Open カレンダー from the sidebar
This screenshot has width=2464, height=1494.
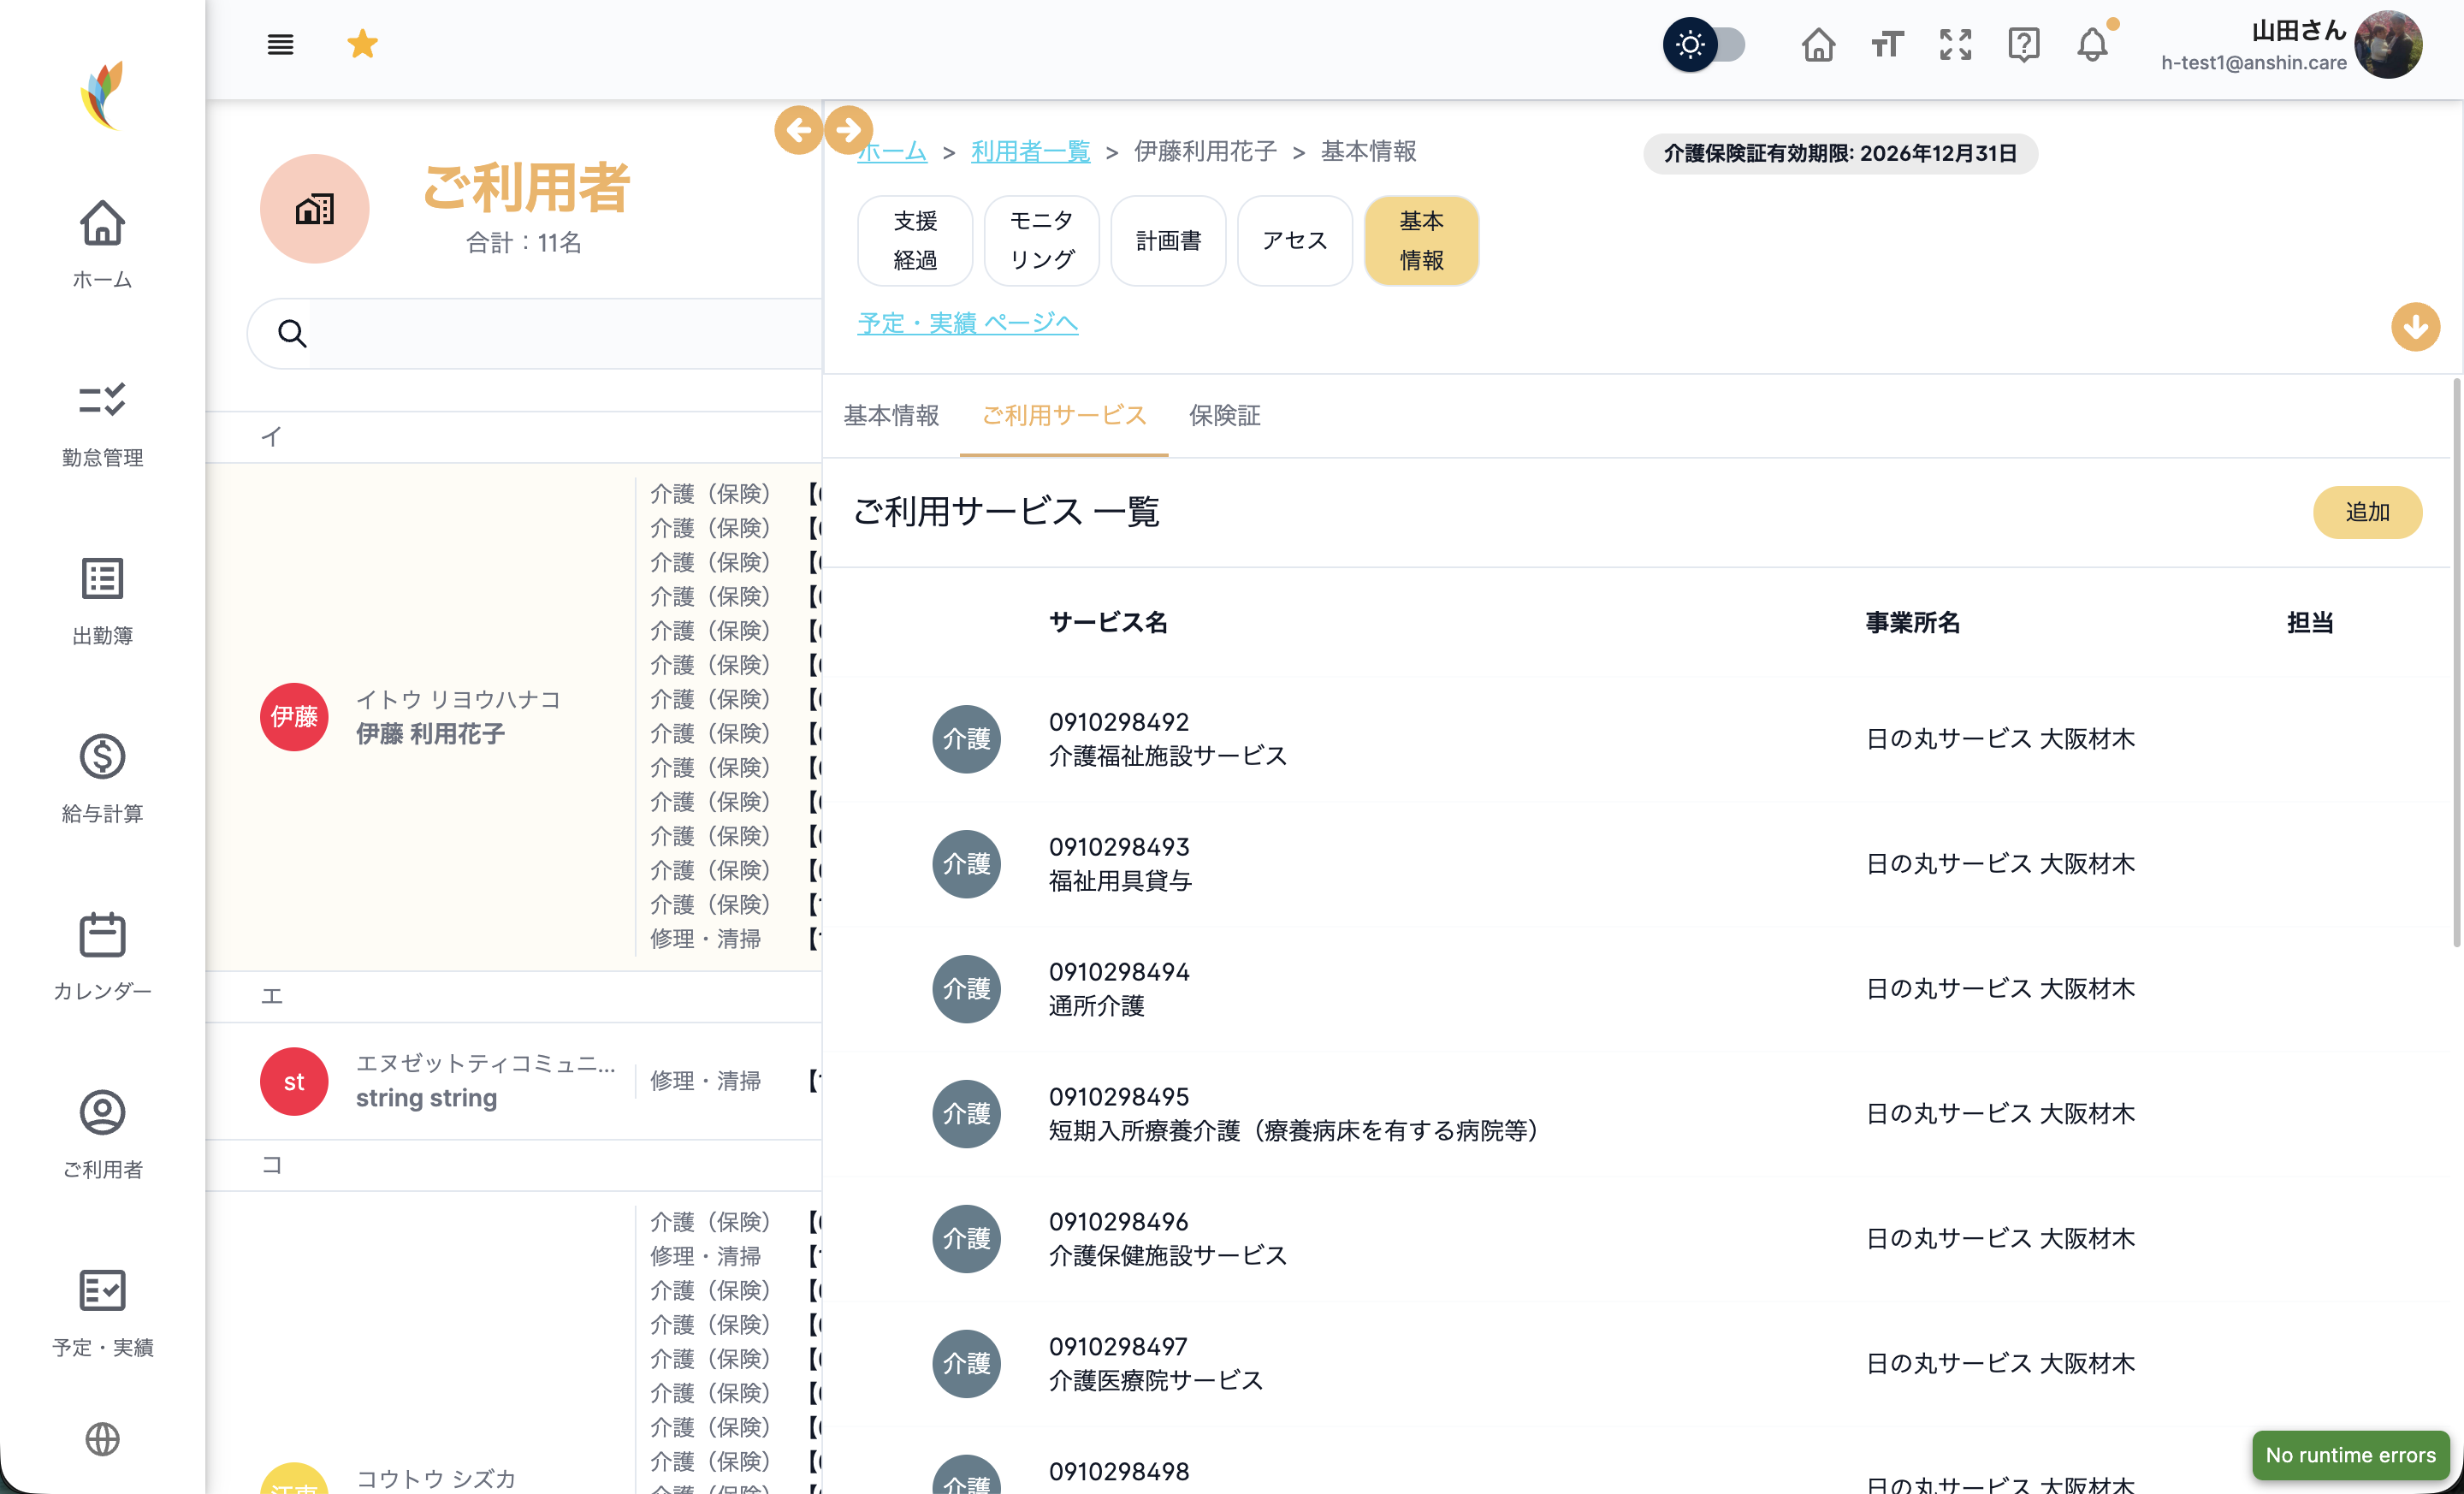(102, 956)
